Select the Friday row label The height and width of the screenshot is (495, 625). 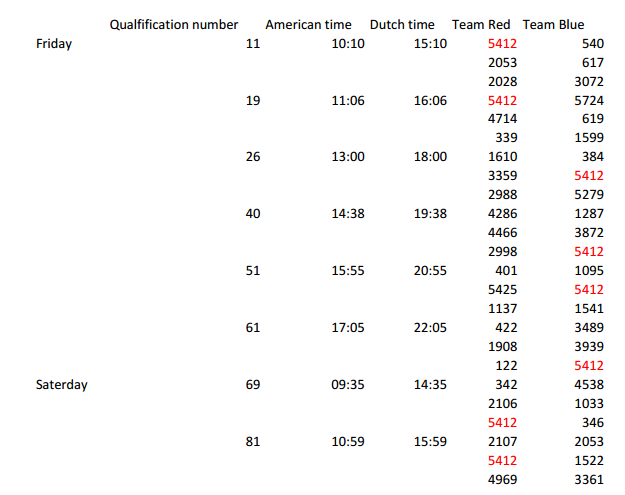[54, 44]
